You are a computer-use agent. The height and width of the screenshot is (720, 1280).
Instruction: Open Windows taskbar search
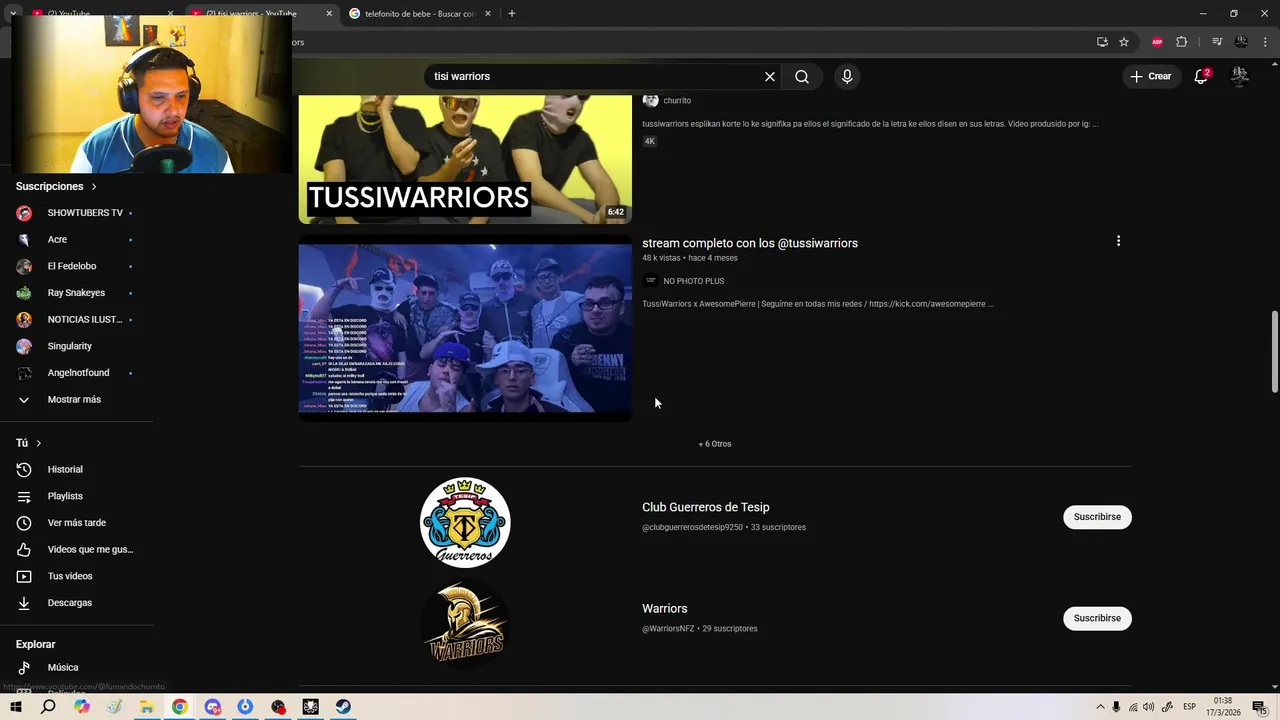48,707
